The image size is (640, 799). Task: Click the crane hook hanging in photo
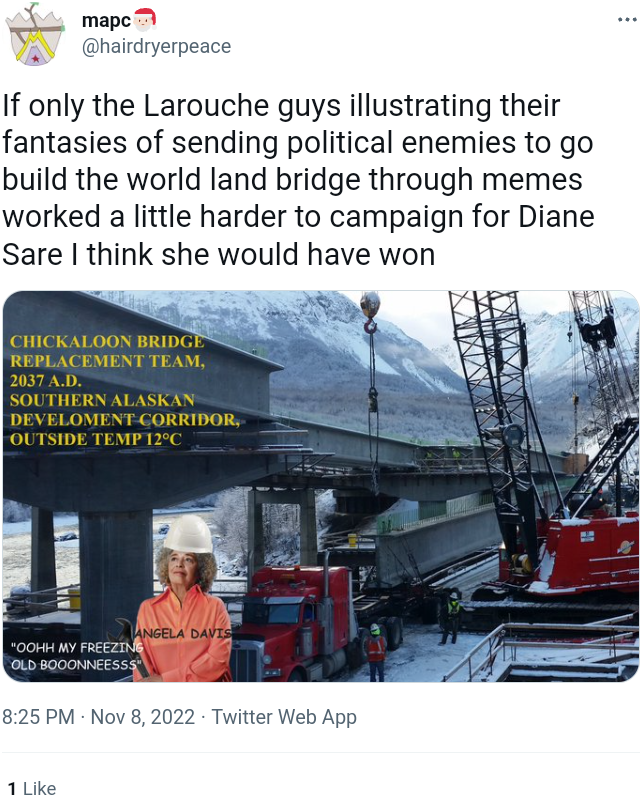point(370,313)
